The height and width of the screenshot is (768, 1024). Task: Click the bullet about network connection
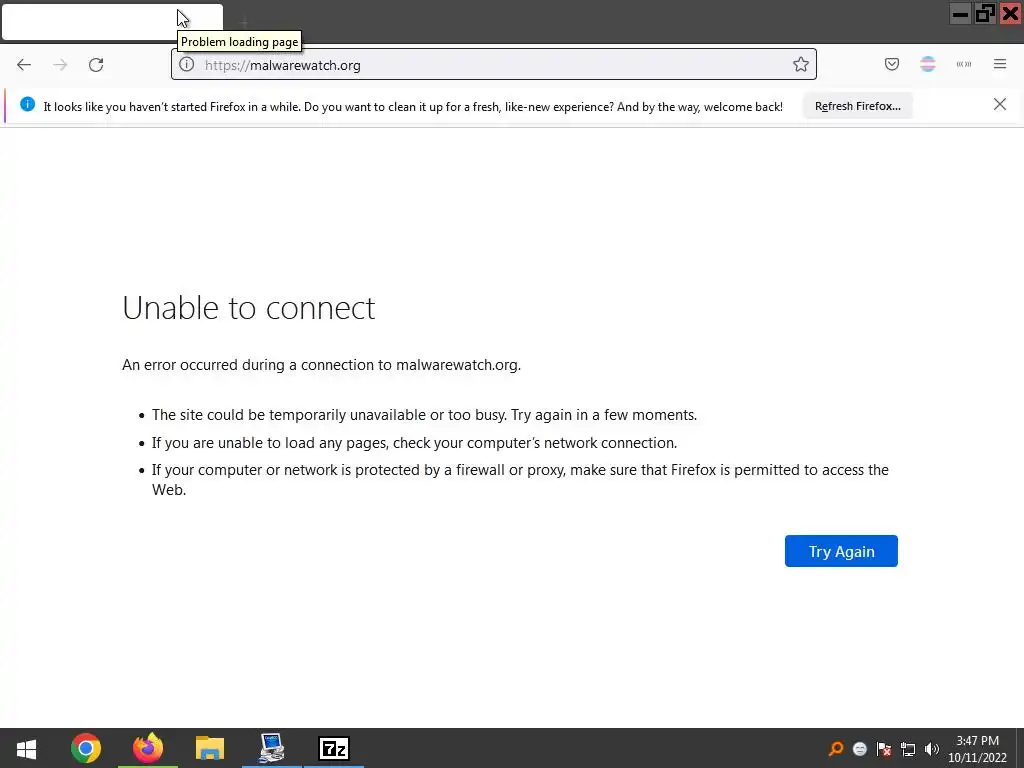[x=415, y=443]
